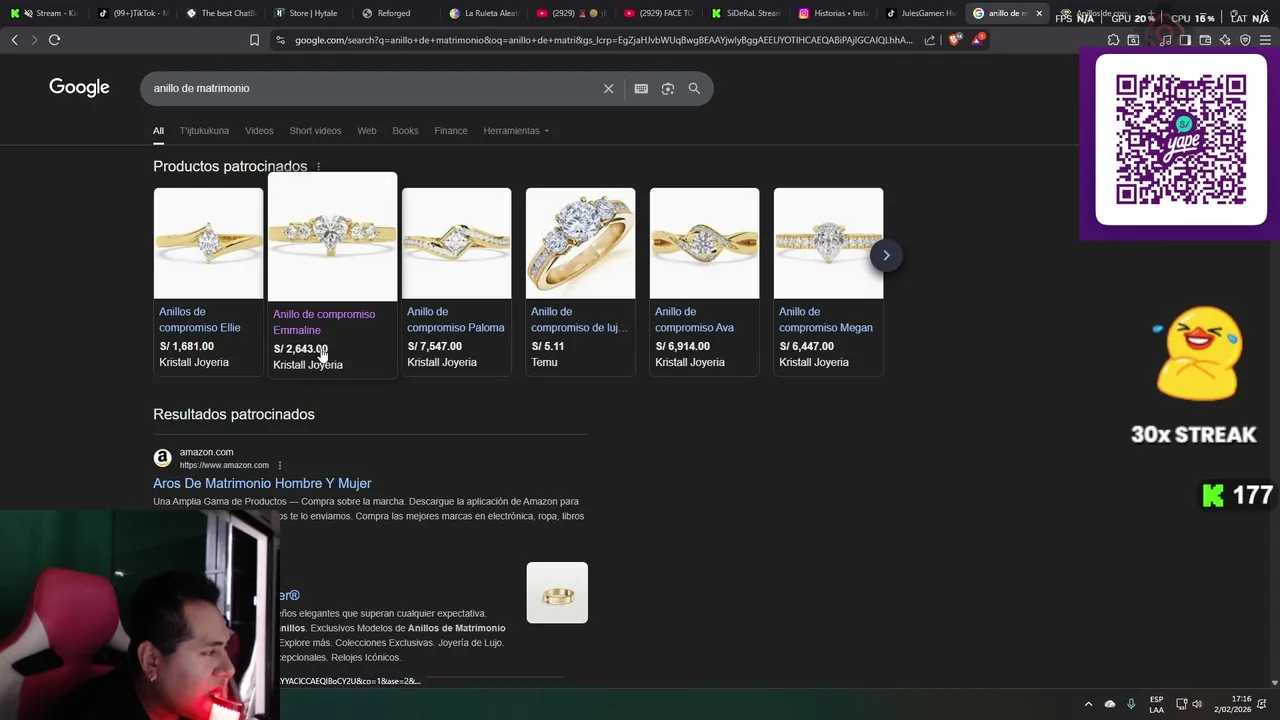This screenshot has width=1280, height=720.
Task: Open OneDrive cloud tray icon
Action: pyautogui.click(x=1110, y=704)
